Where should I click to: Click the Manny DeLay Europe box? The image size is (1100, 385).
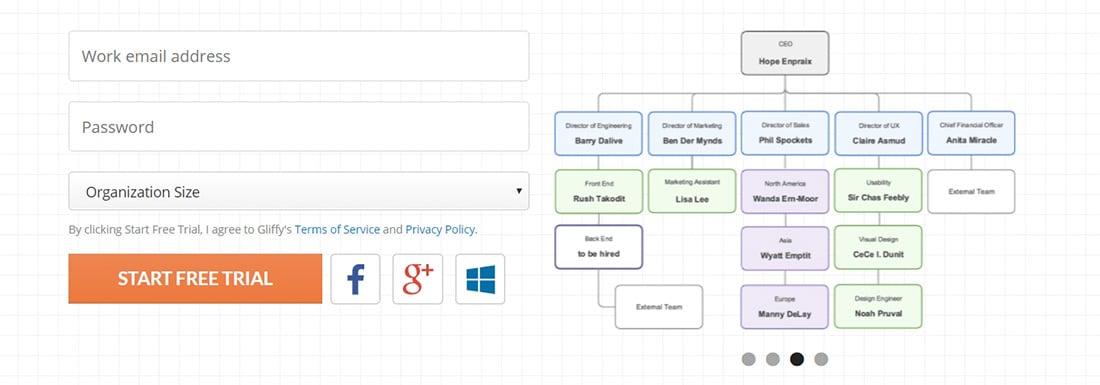785,307
